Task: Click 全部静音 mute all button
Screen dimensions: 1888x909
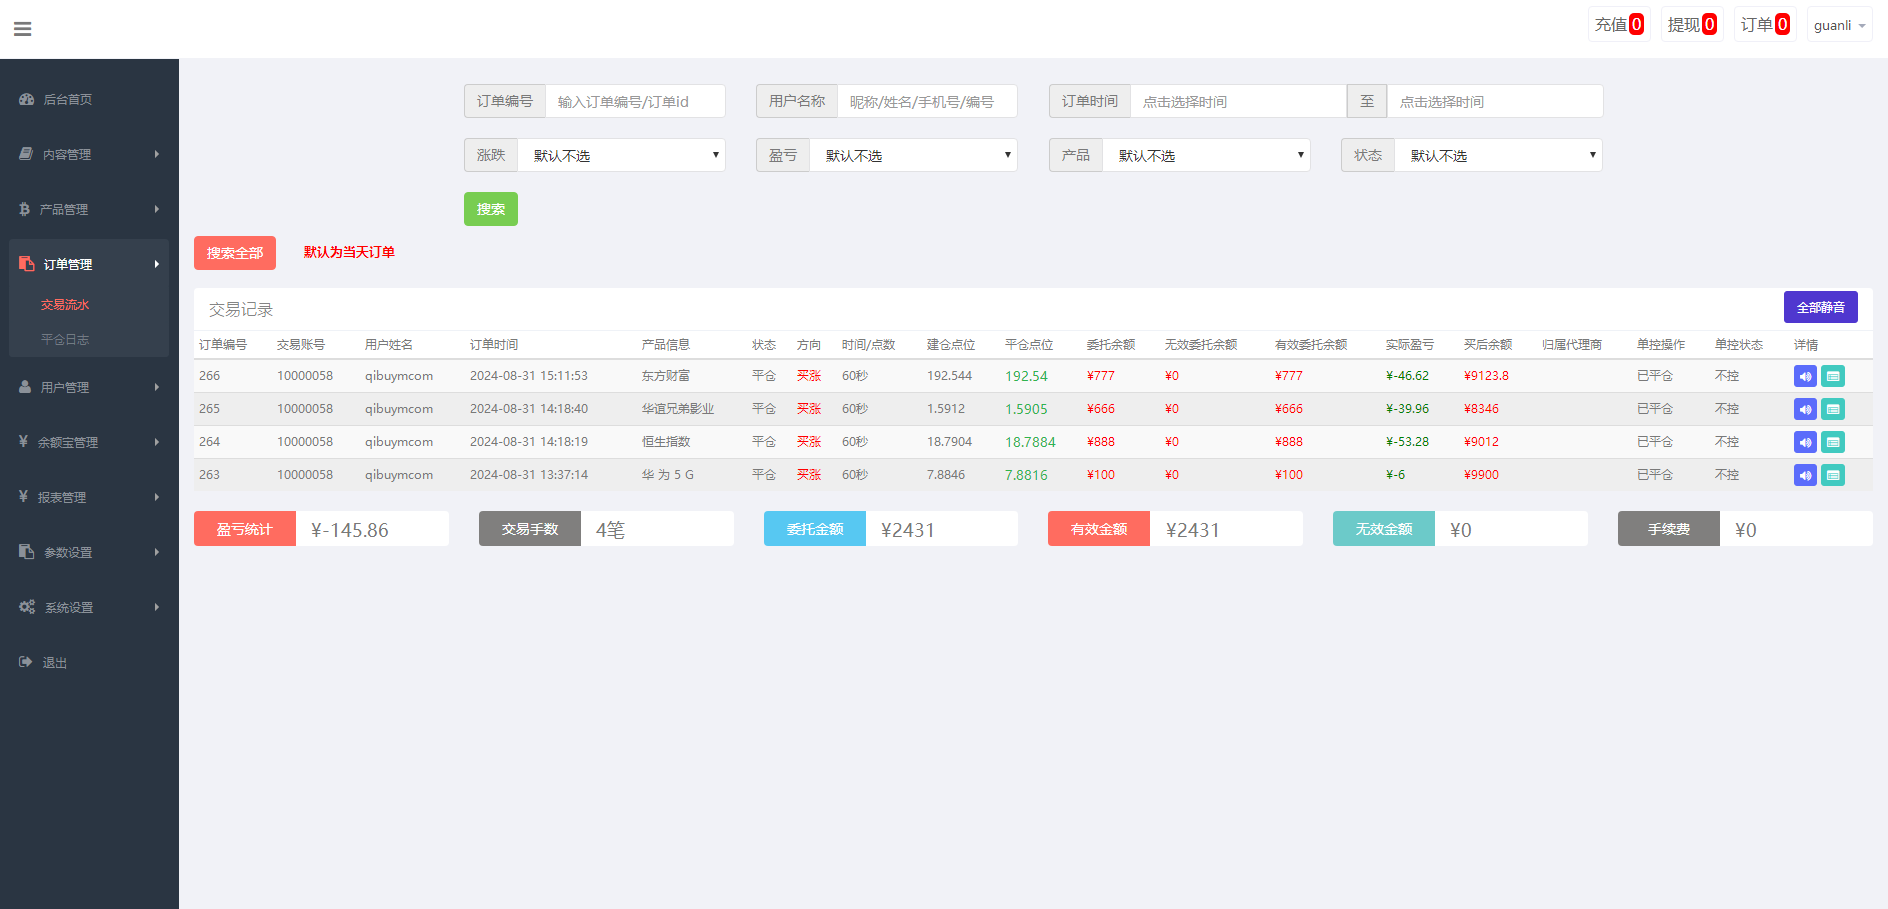Action: [1820, 307]
